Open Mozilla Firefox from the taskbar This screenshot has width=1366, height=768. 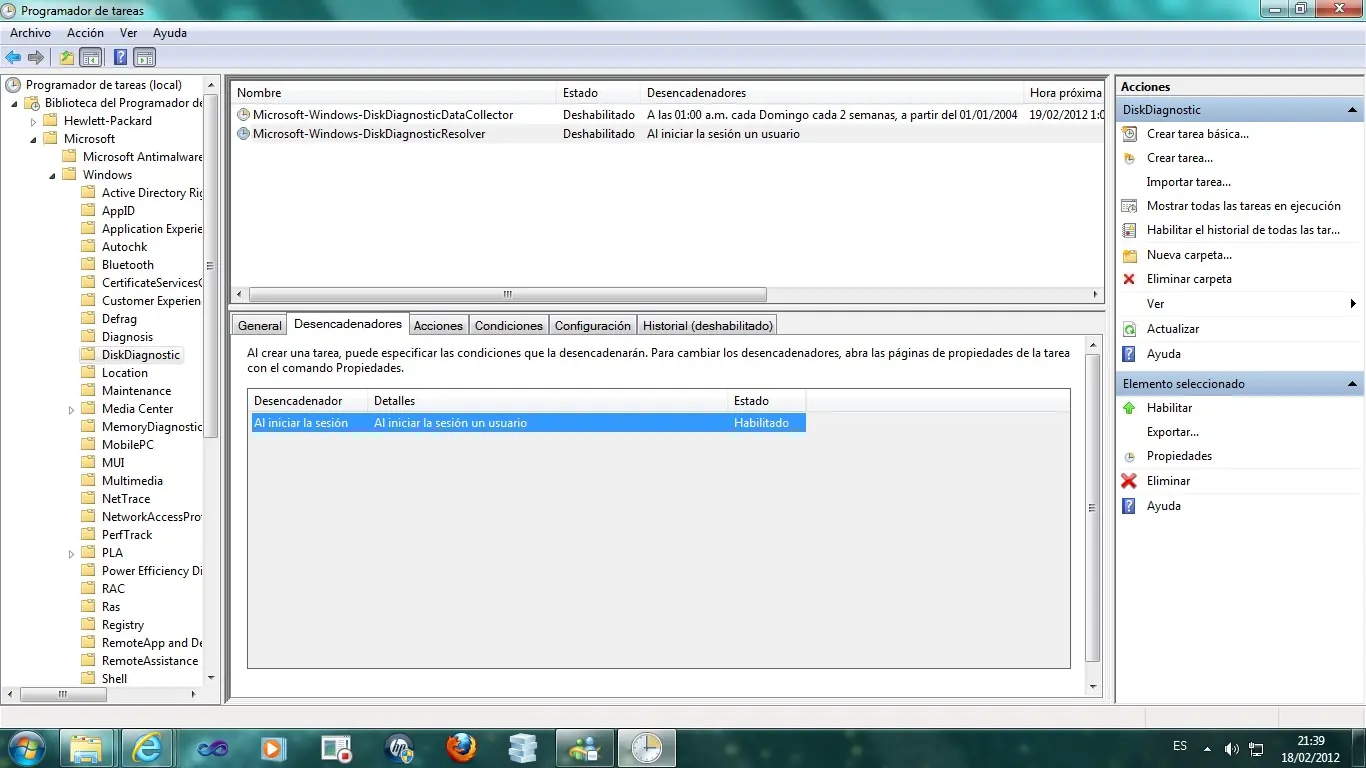461,747
